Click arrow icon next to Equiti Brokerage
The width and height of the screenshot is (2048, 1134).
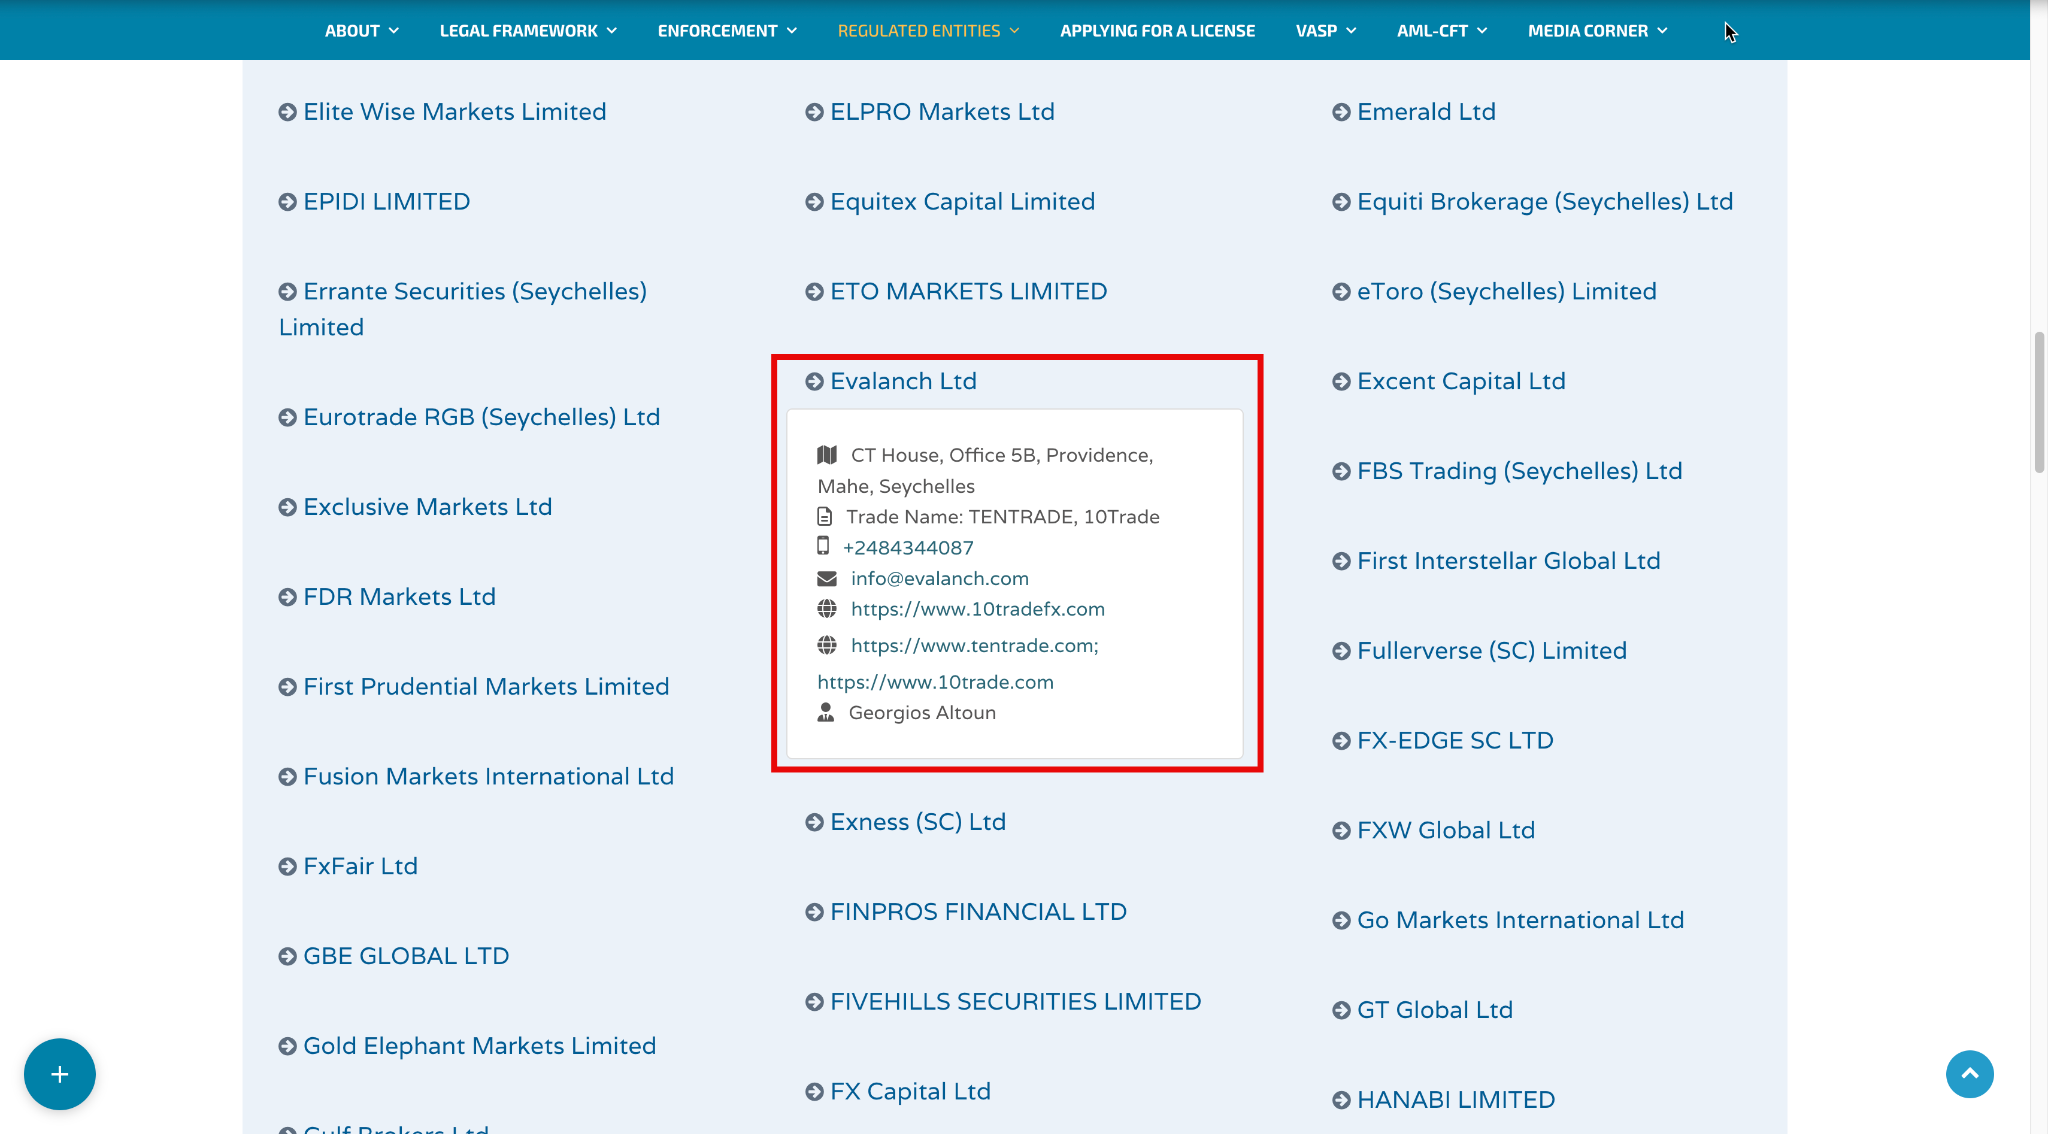click(1342, 202)
